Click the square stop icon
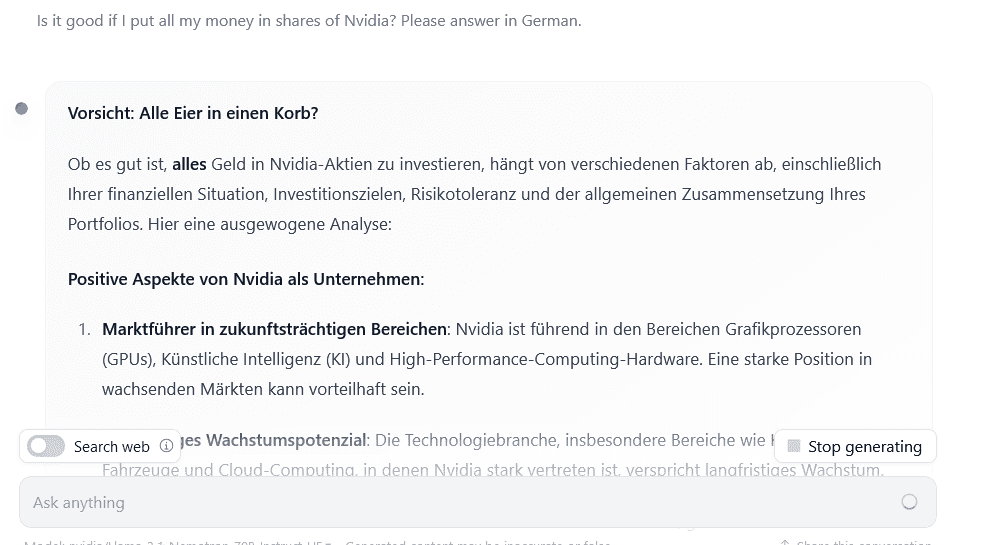Image resolution: width=996 pixels, height=545 pixels. [x=794, y=446]
